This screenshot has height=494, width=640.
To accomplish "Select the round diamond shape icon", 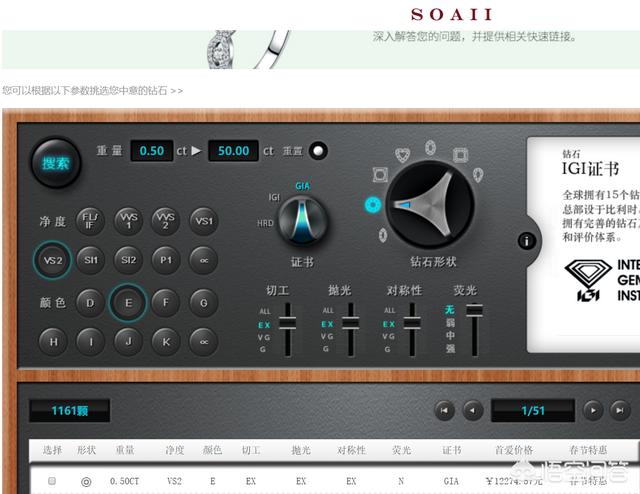I will pos(374,205).
